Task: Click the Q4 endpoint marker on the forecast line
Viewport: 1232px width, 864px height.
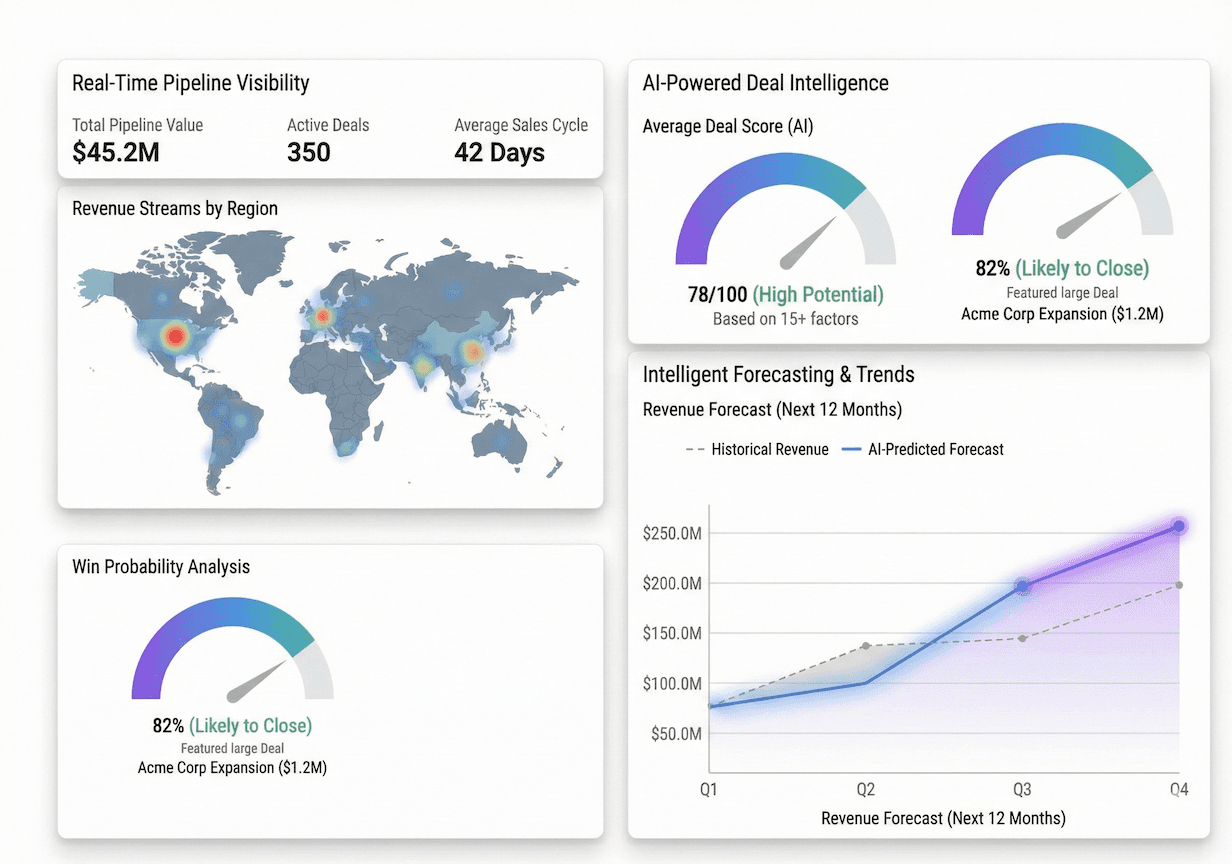Action: (1178, 524)
